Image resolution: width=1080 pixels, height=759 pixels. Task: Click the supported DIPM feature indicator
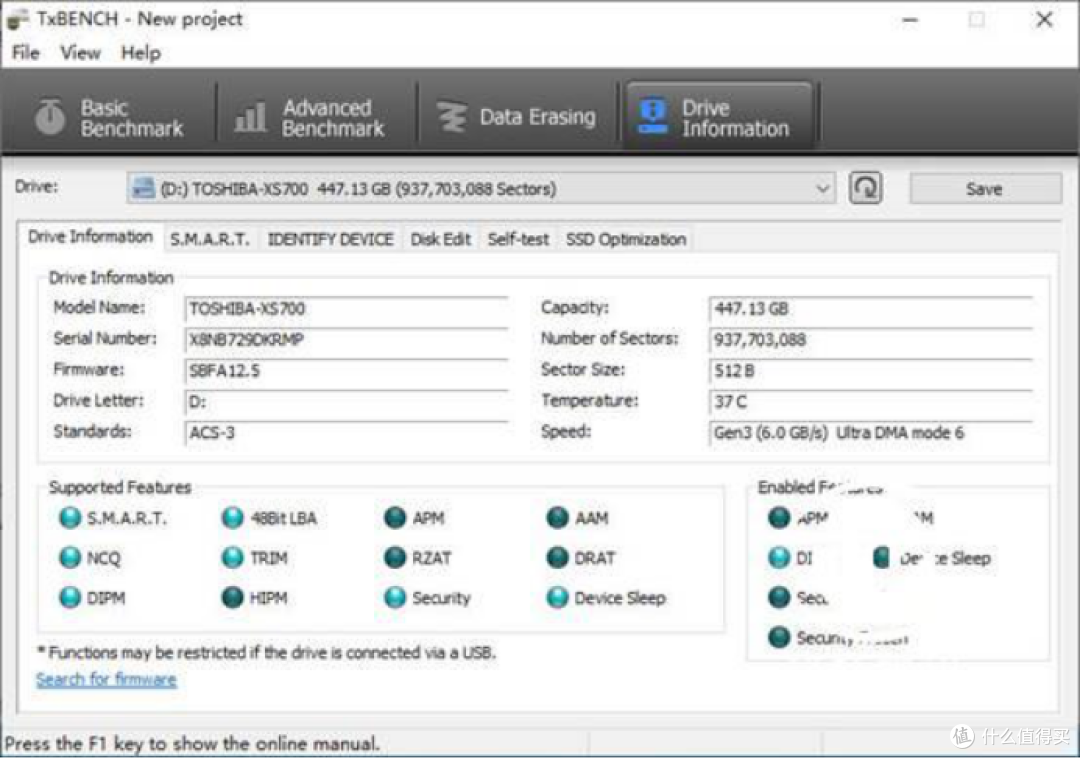coord(70,597)
